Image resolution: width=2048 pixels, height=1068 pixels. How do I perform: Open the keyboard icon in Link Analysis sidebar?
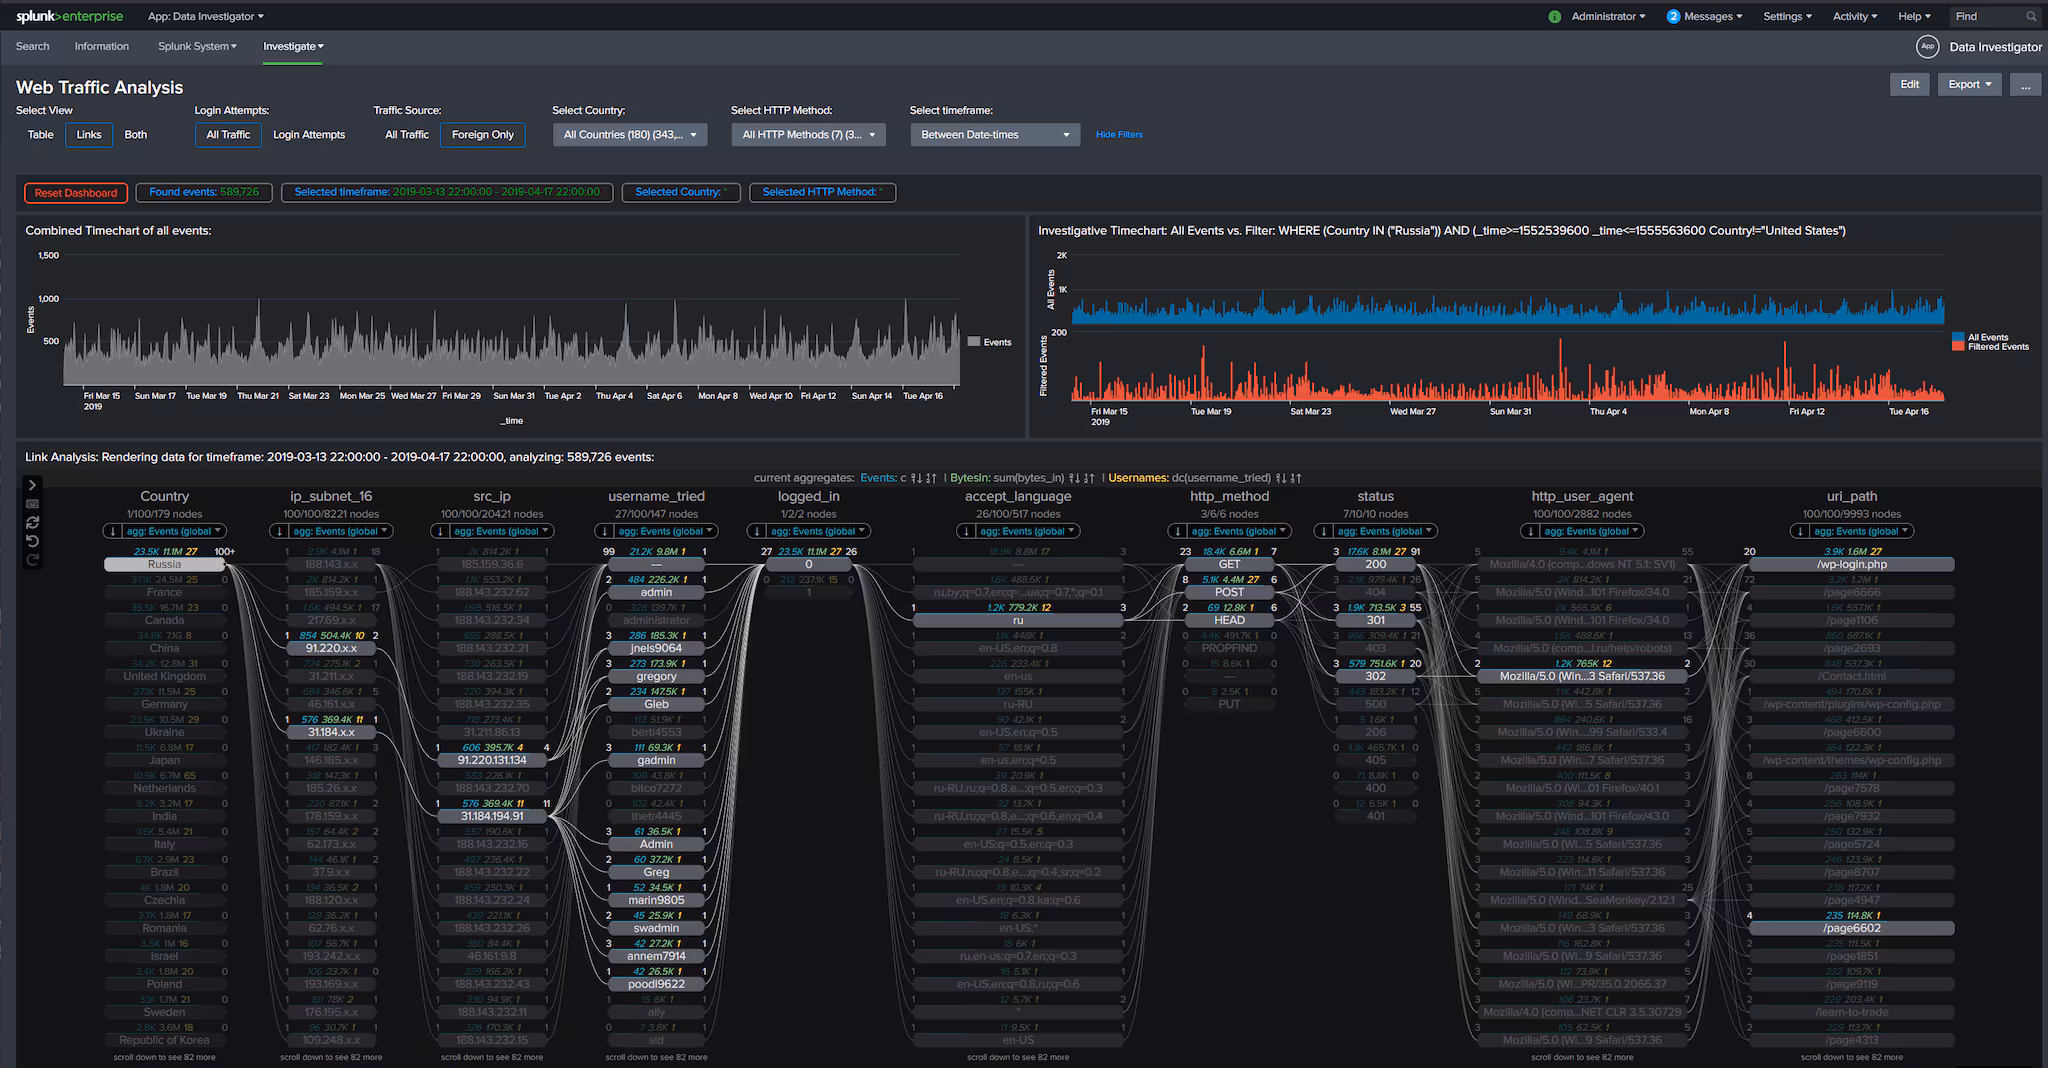click(32, 503)
